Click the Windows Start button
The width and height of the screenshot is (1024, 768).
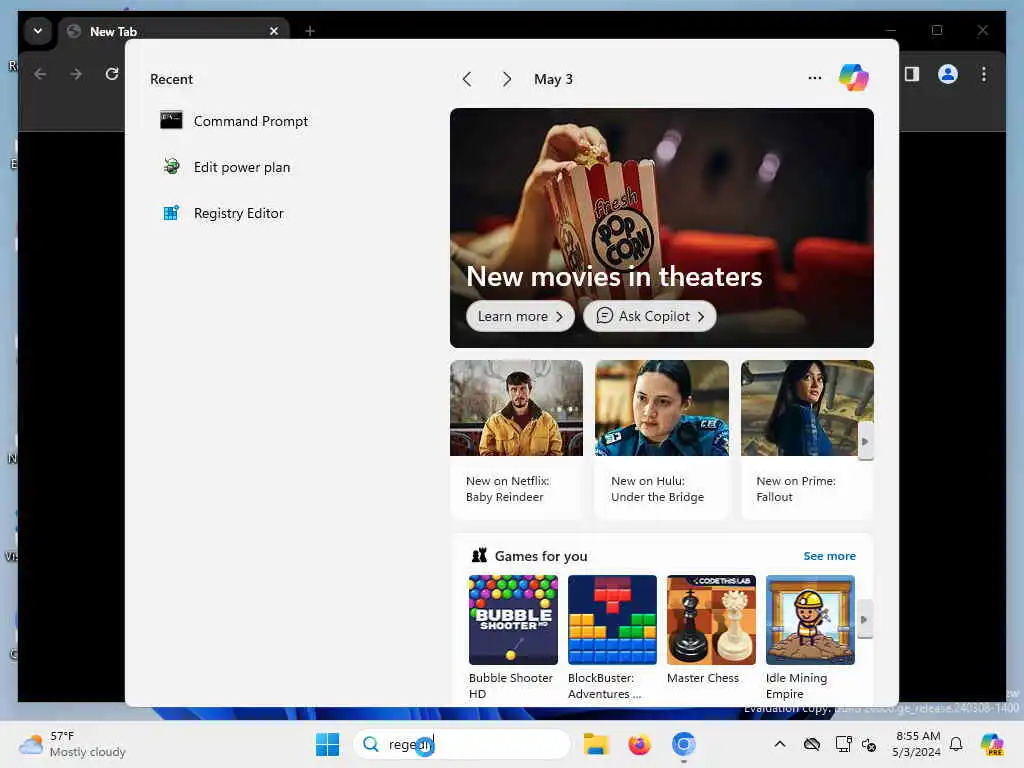point(327,744)
